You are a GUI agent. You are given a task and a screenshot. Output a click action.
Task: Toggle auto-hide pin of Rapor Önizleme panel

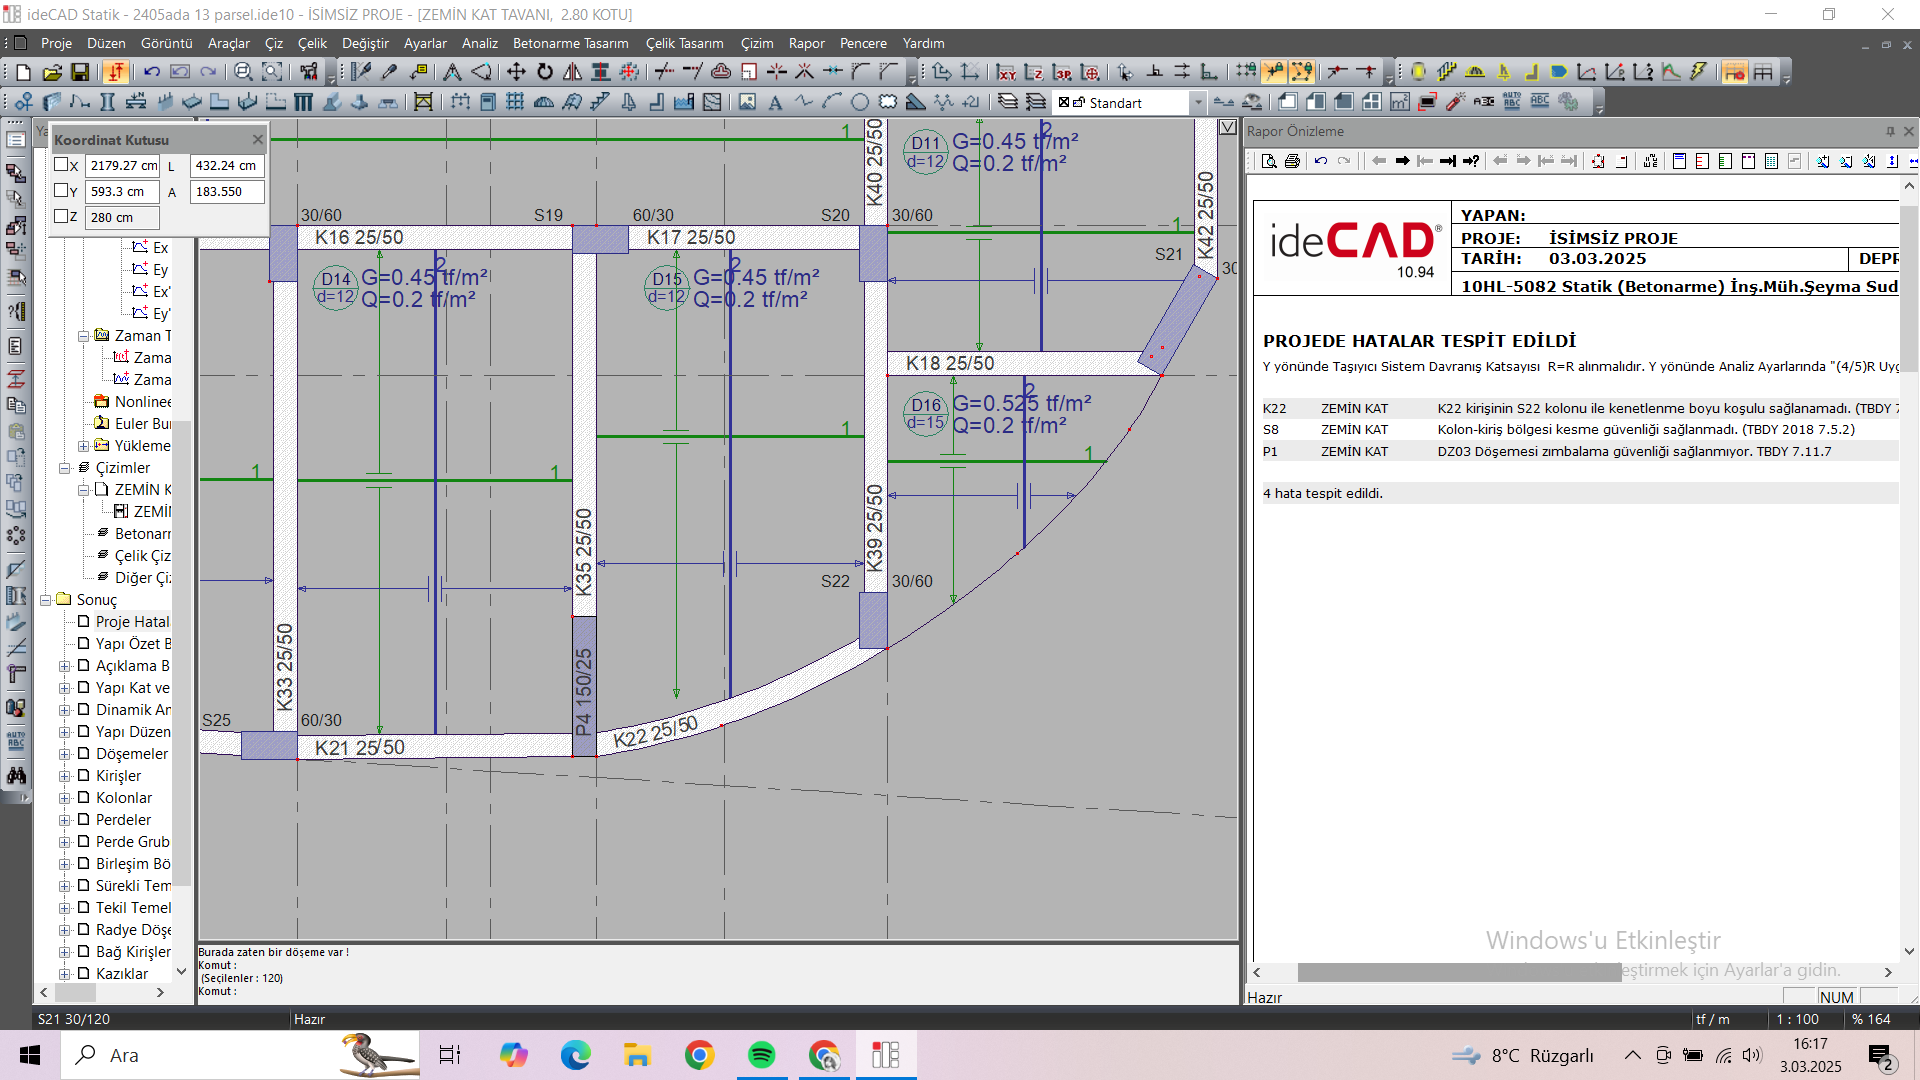1890,131
